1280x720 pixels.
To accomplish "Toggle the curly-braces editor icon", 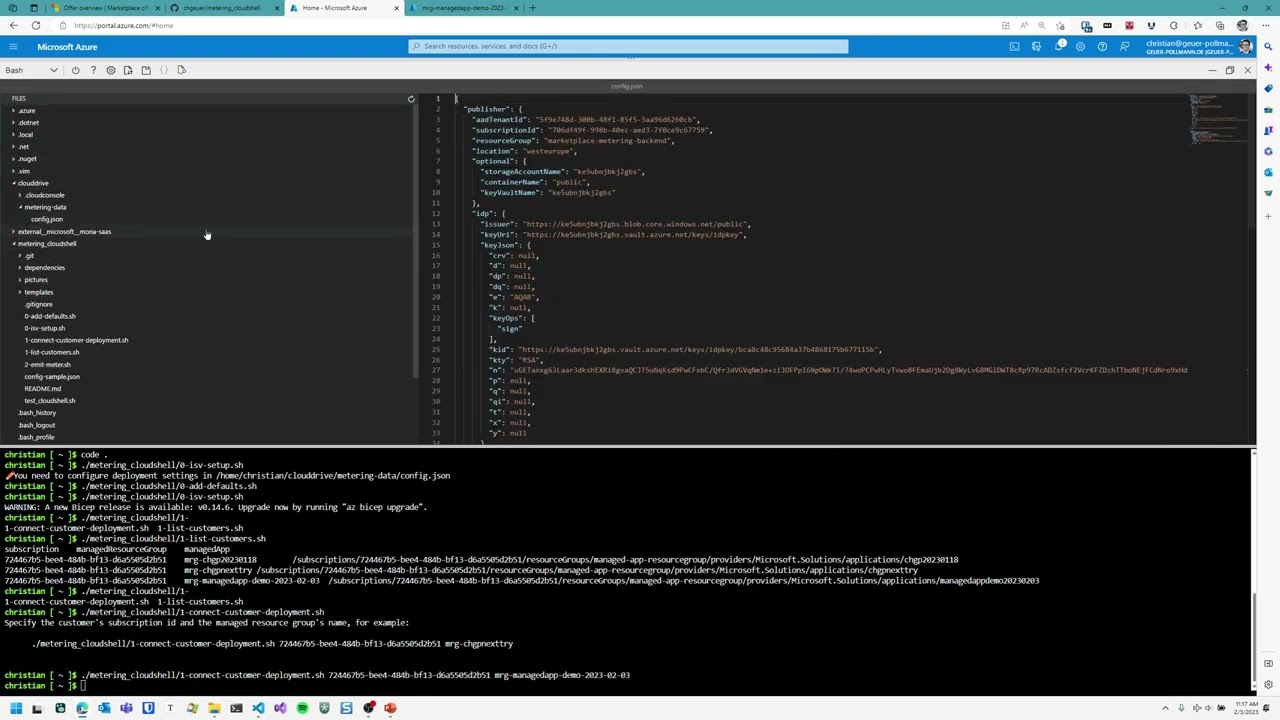I will (164, 70).
